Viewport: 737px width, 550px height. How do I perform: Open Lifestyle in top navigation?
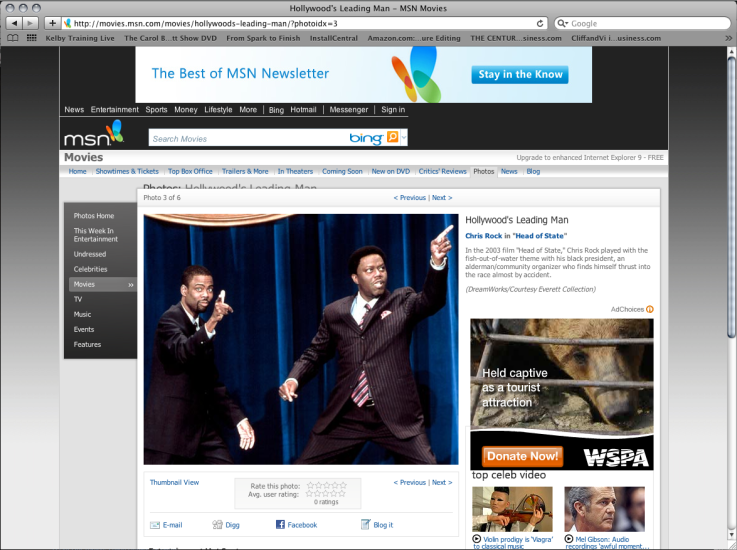(218, 110)
